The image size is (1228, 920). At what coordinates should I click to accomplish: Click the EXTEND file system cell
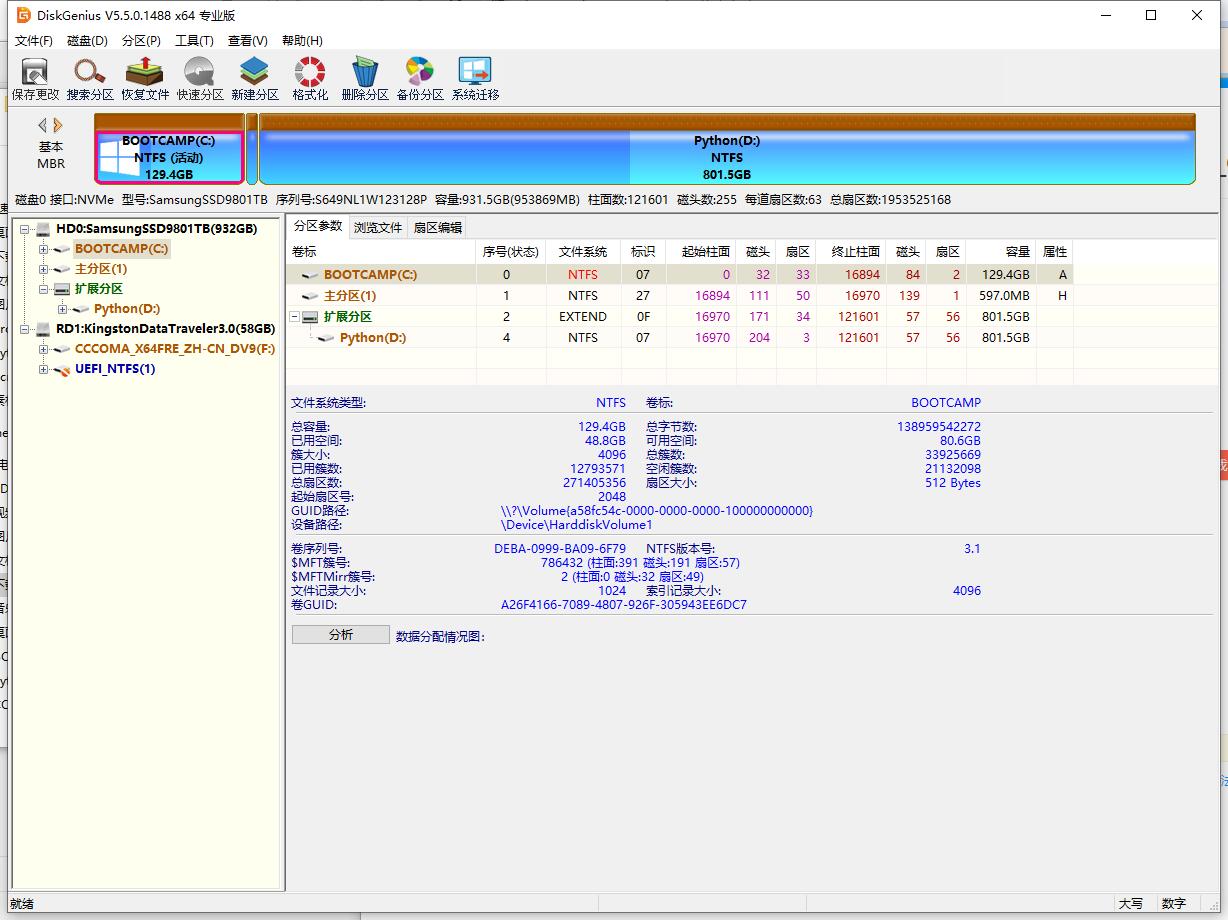tap(583, 317)
